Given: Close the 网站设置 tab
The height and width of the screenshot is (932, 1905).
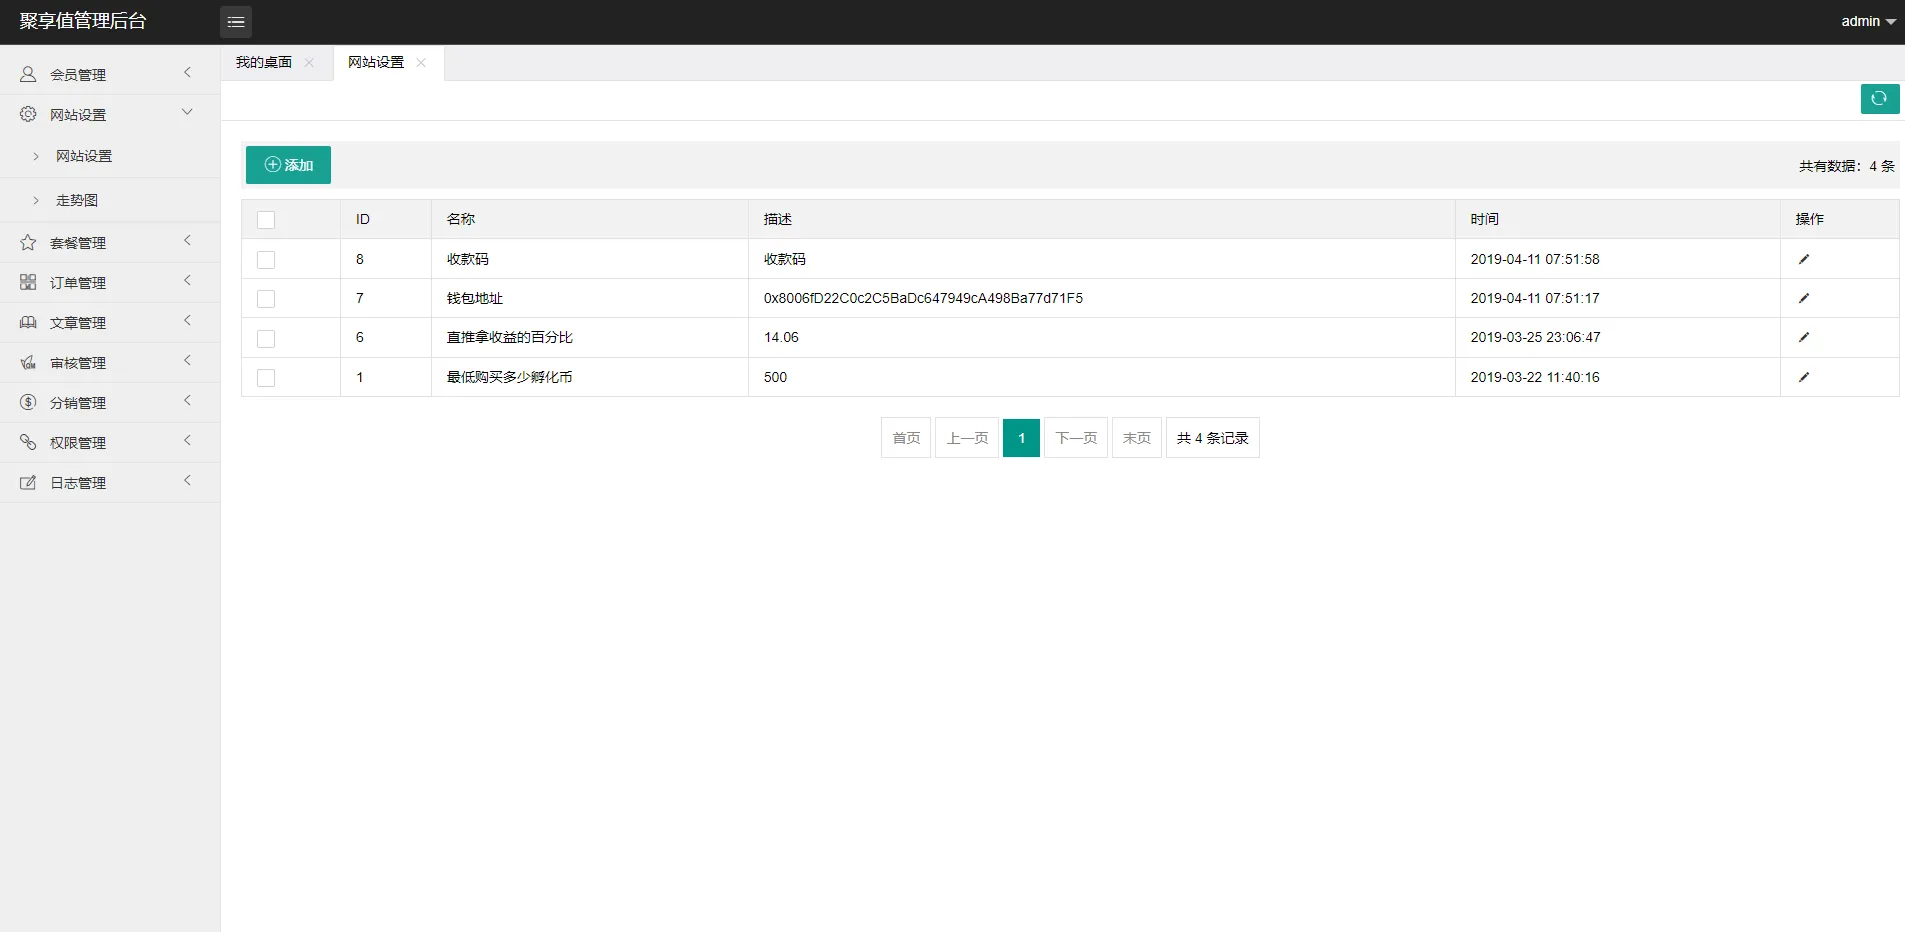Looking at the screenshot, I should point(421,63).
